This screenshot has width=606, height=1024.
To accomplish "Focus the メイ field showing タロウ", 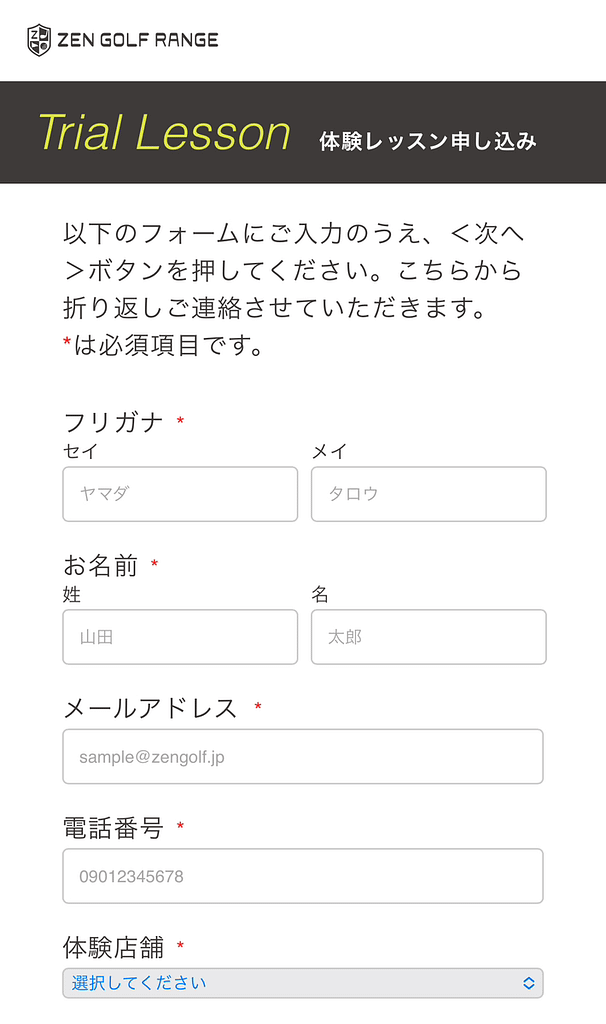I will [428, 494].
